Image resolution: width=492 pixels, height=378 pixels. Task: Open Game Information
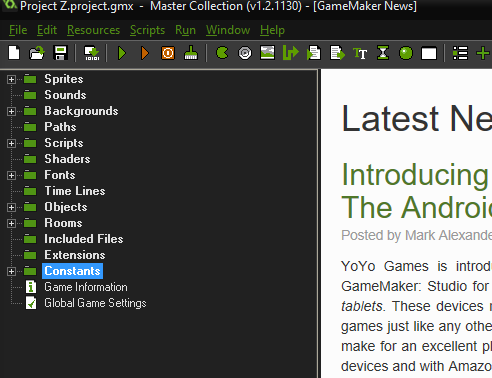point(86,287)
